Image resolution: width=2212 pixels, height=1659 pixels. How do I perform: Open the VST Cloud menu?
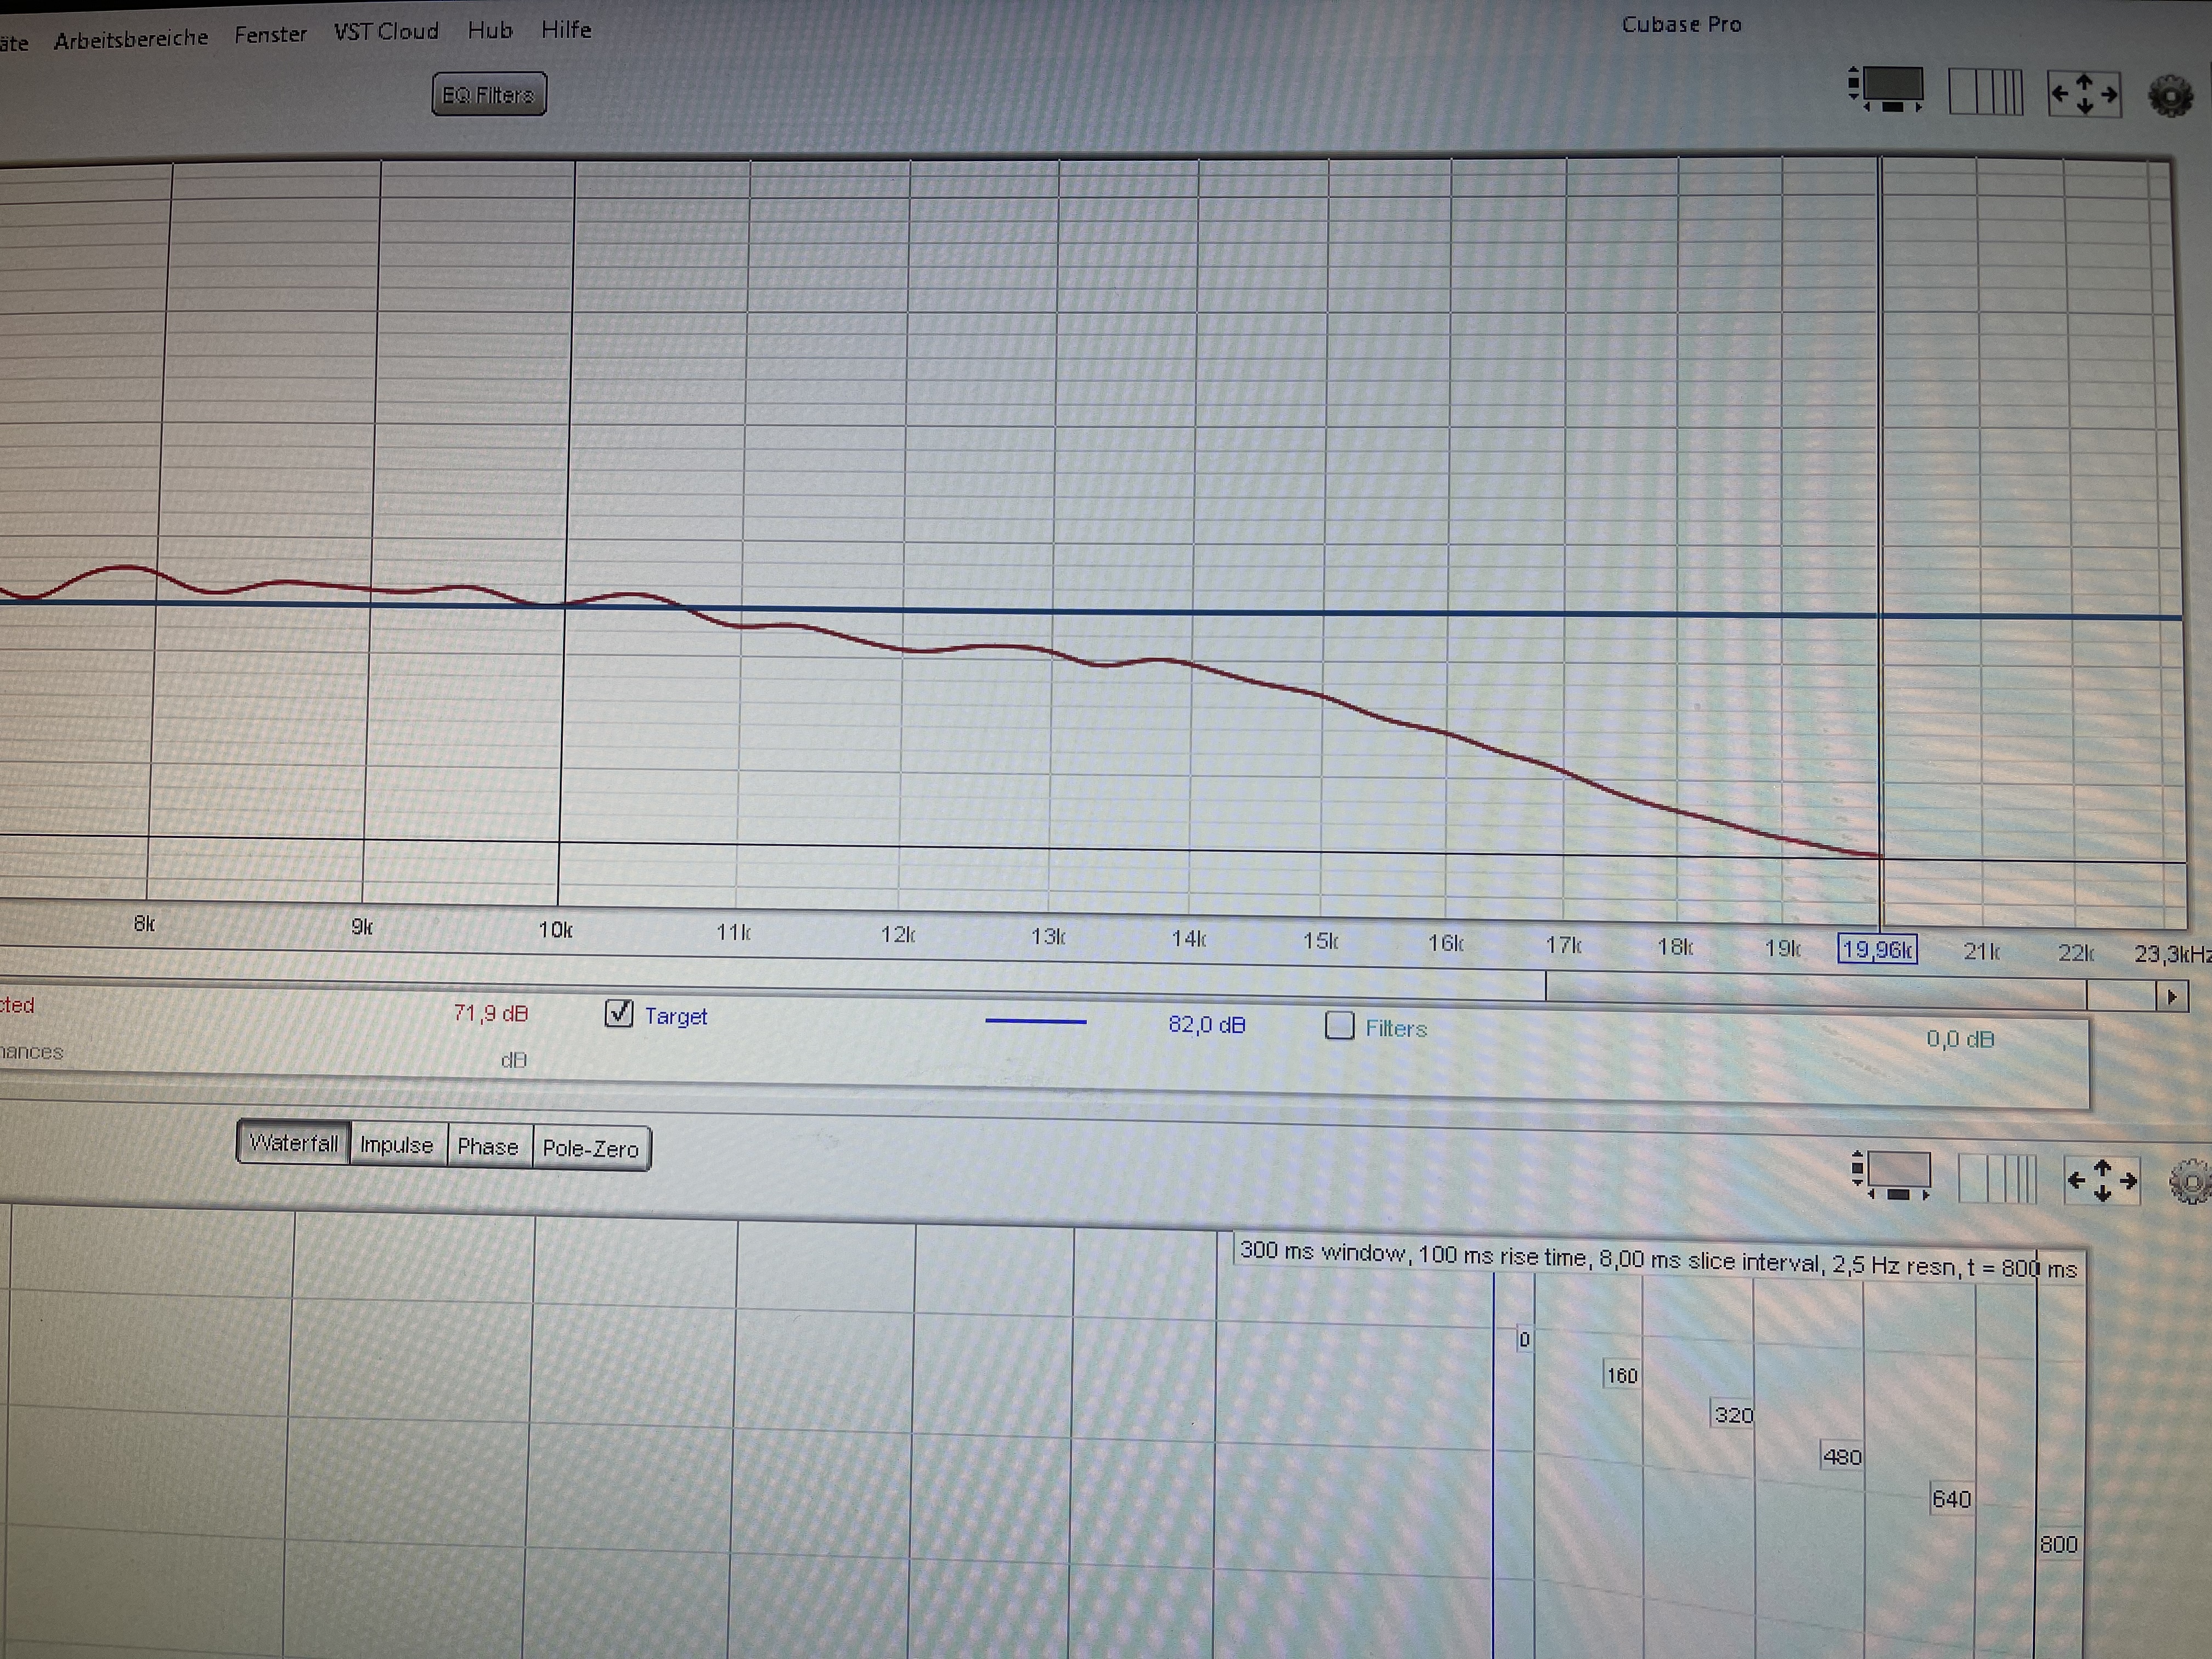[x=386, y=32]
